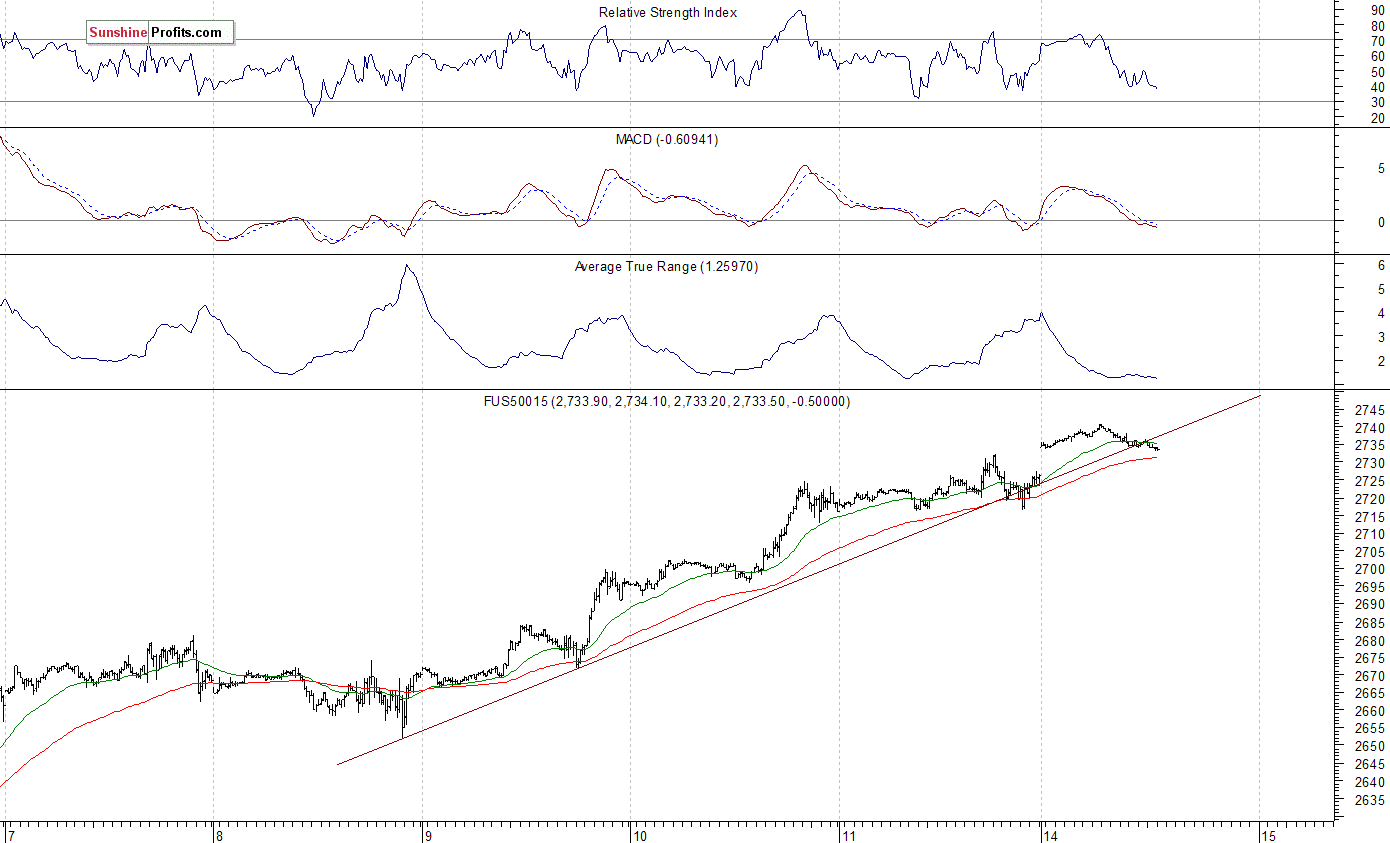Select the FUS50015 price chart title

click(x=667, y=402)
